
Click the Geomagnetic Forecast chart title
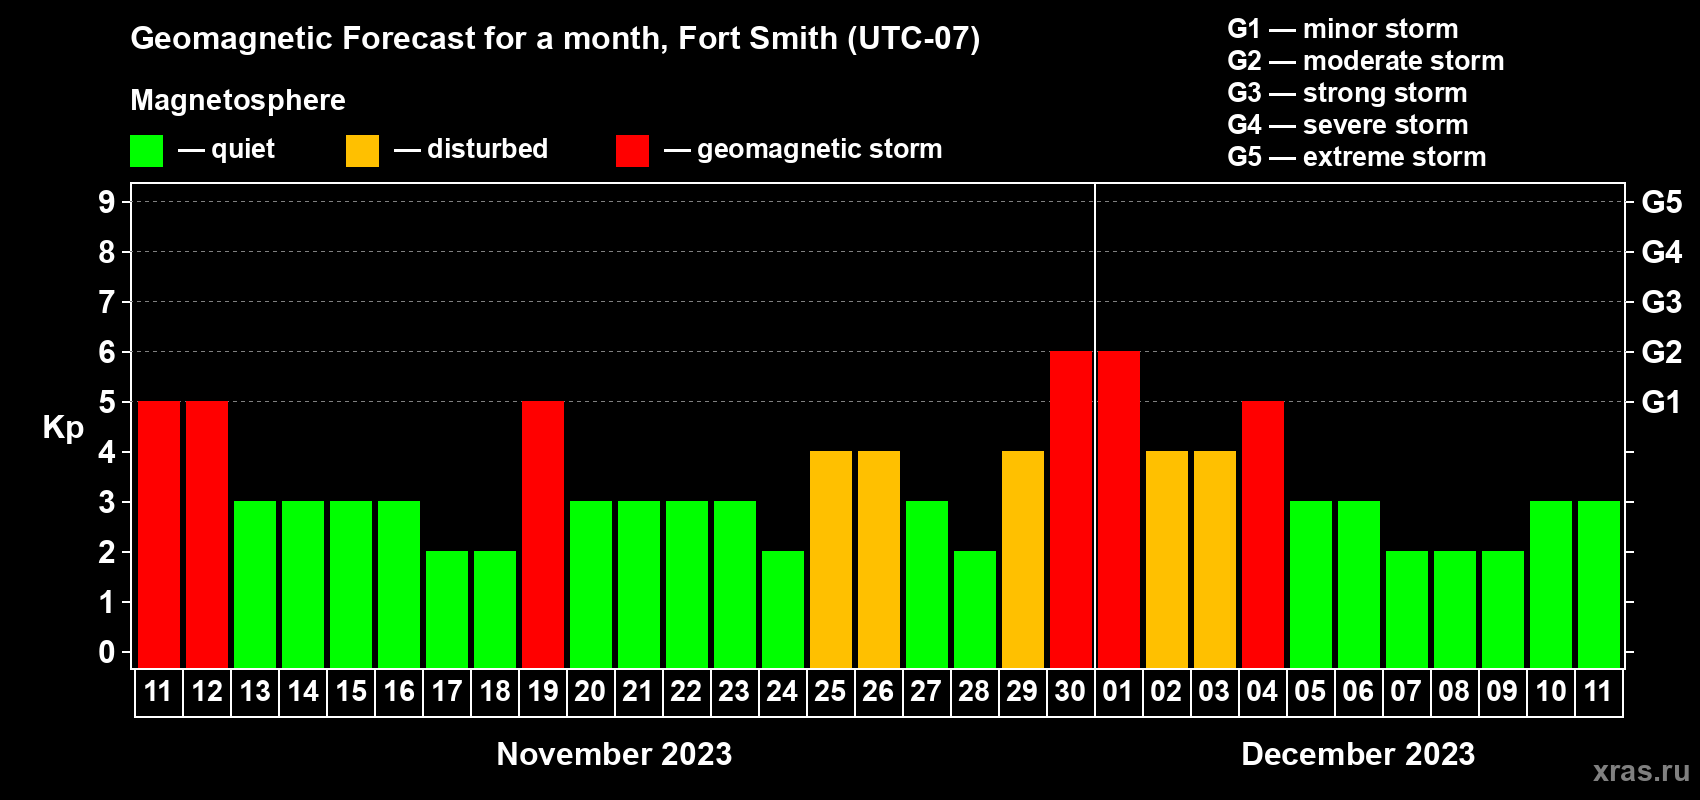[x=555, y=39]
